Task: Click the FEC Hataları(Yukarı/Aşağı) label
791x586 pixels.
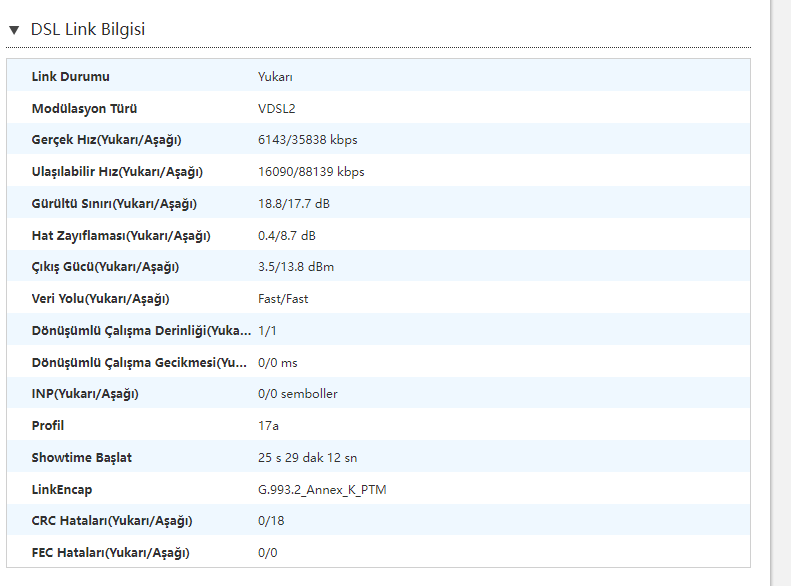Action: [110, 553]
